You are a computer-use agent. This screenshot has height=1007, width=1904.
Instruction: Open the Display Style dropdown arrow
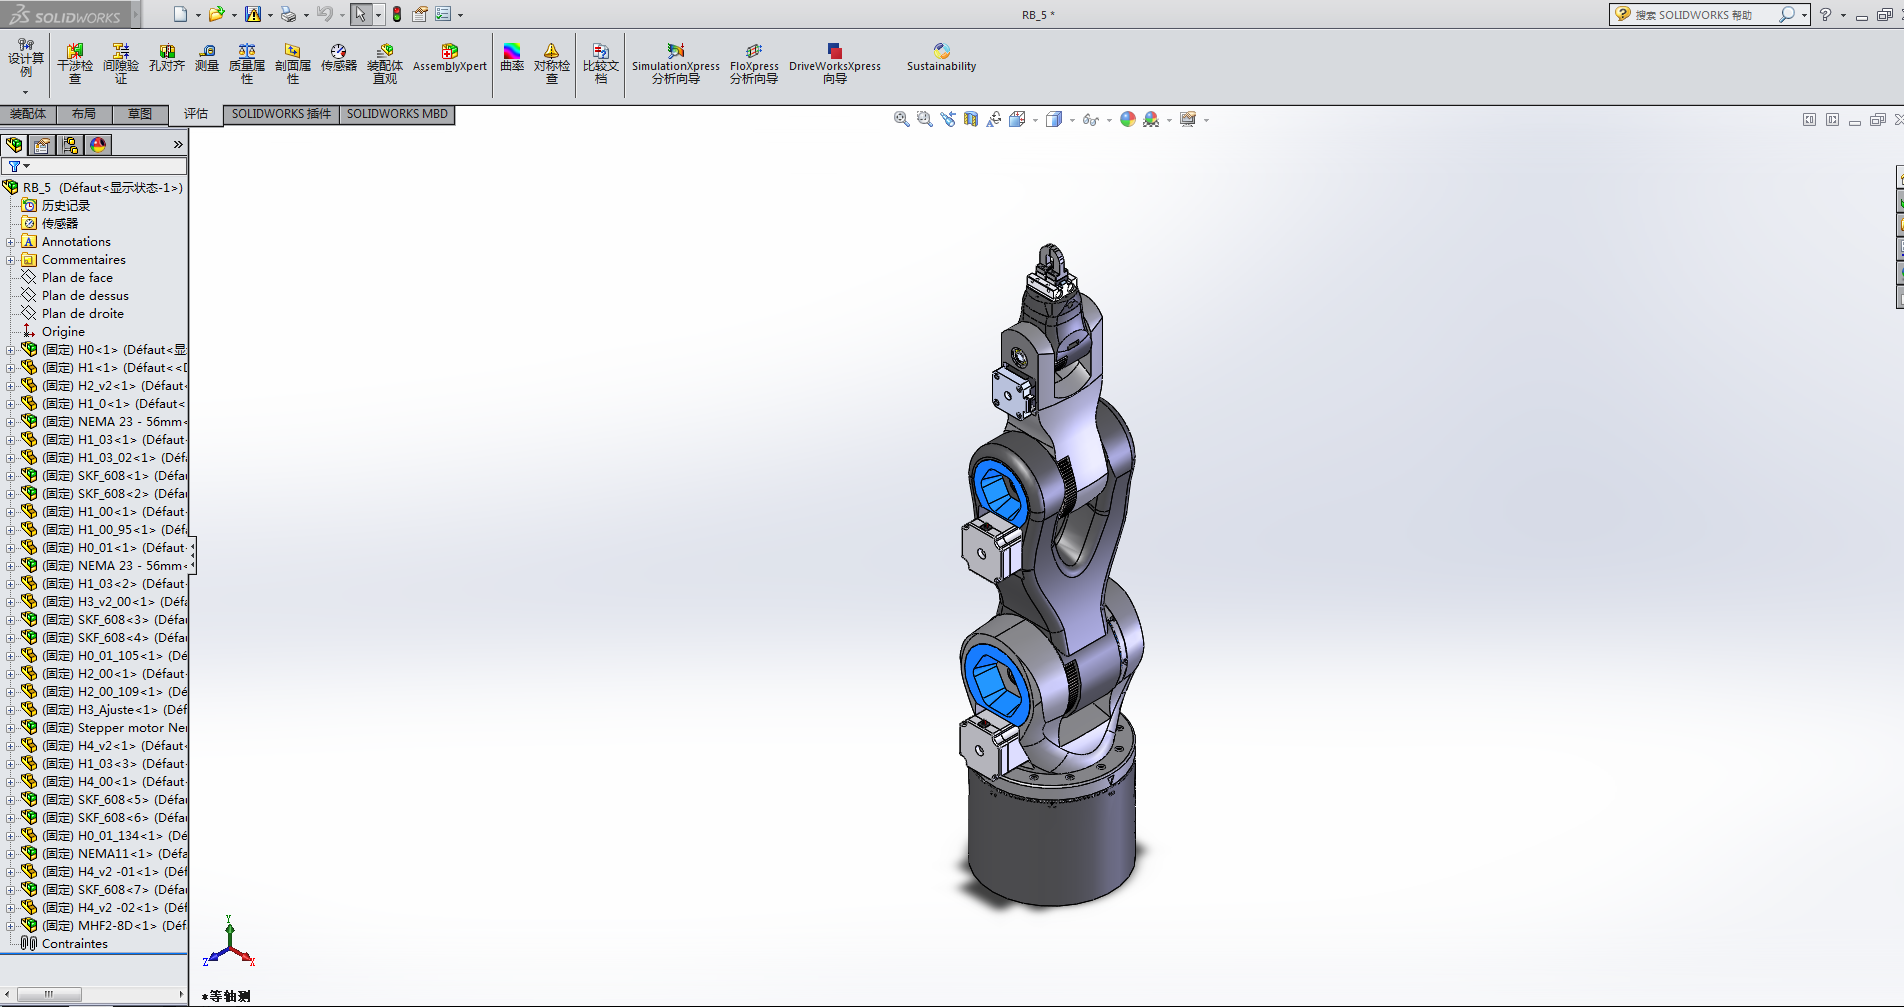pyautogui.click(x=1072, y=120)
